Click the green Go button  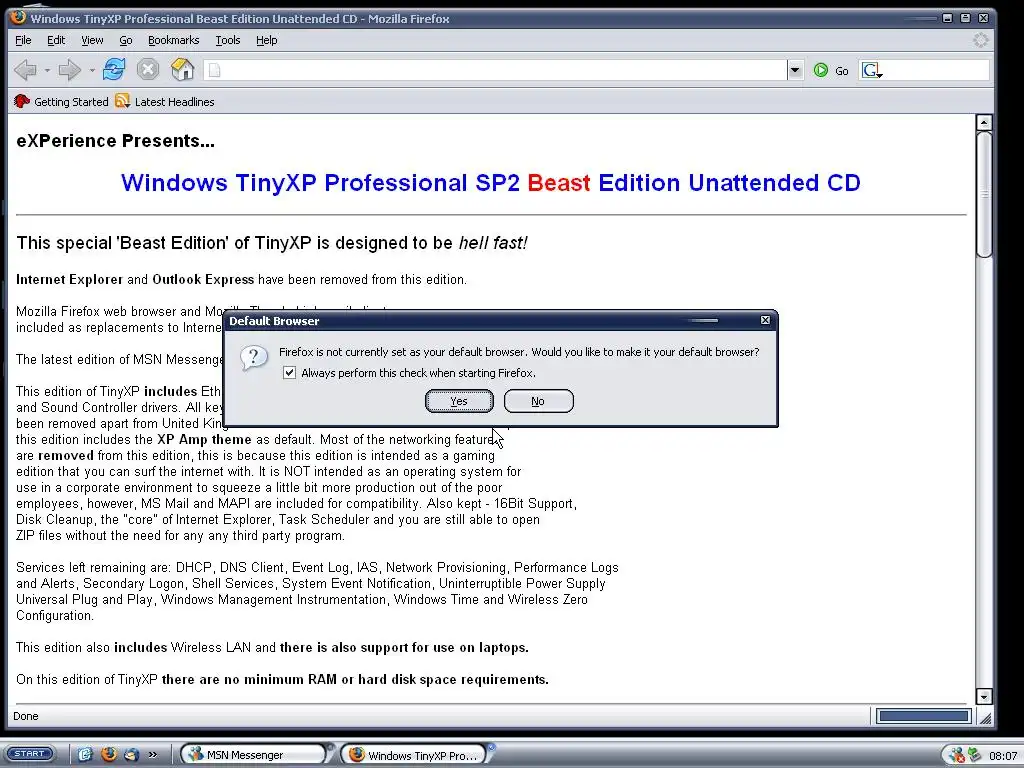click(x=831, y=71)
